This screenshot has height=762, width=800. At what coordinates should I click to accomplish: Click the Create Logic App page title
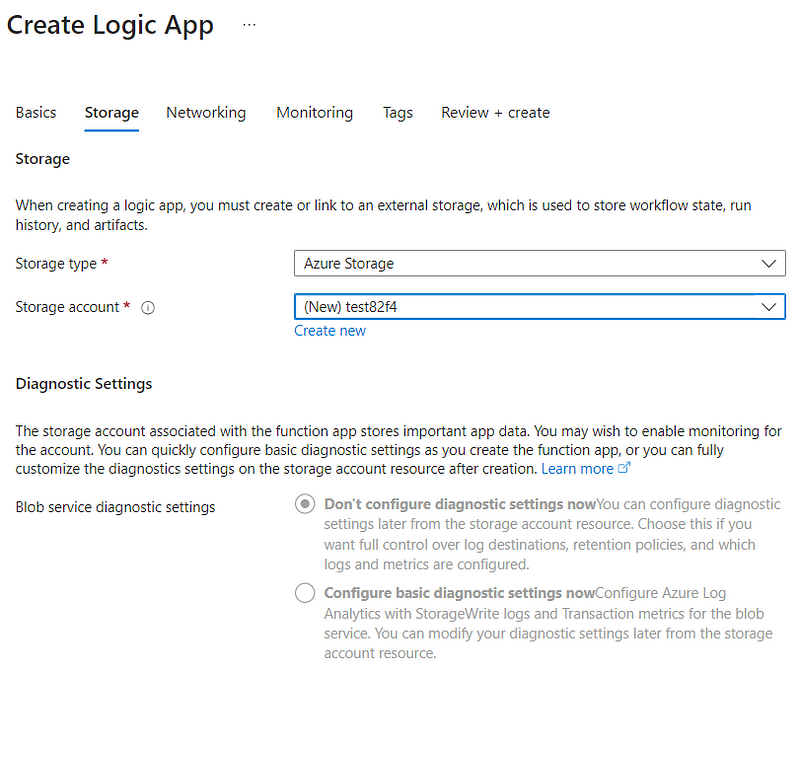click(x=110, y=26)
